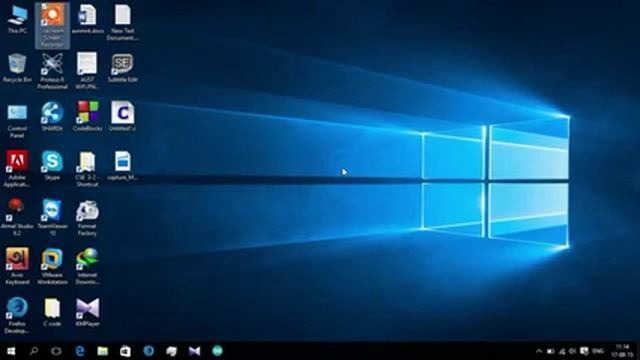The height and width of the screenshot is (360, 640).
Task: Select the Proteus 8 Professional shortcut
Action: point(52,71)
